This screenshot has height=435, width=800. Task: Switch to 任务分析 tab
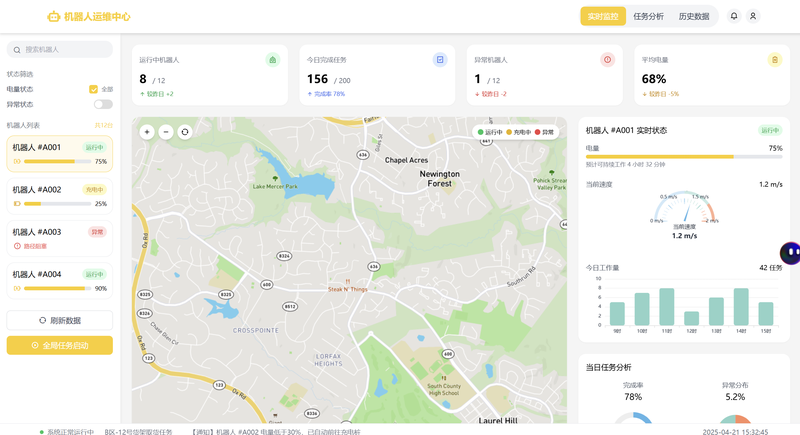coord(648,16)
